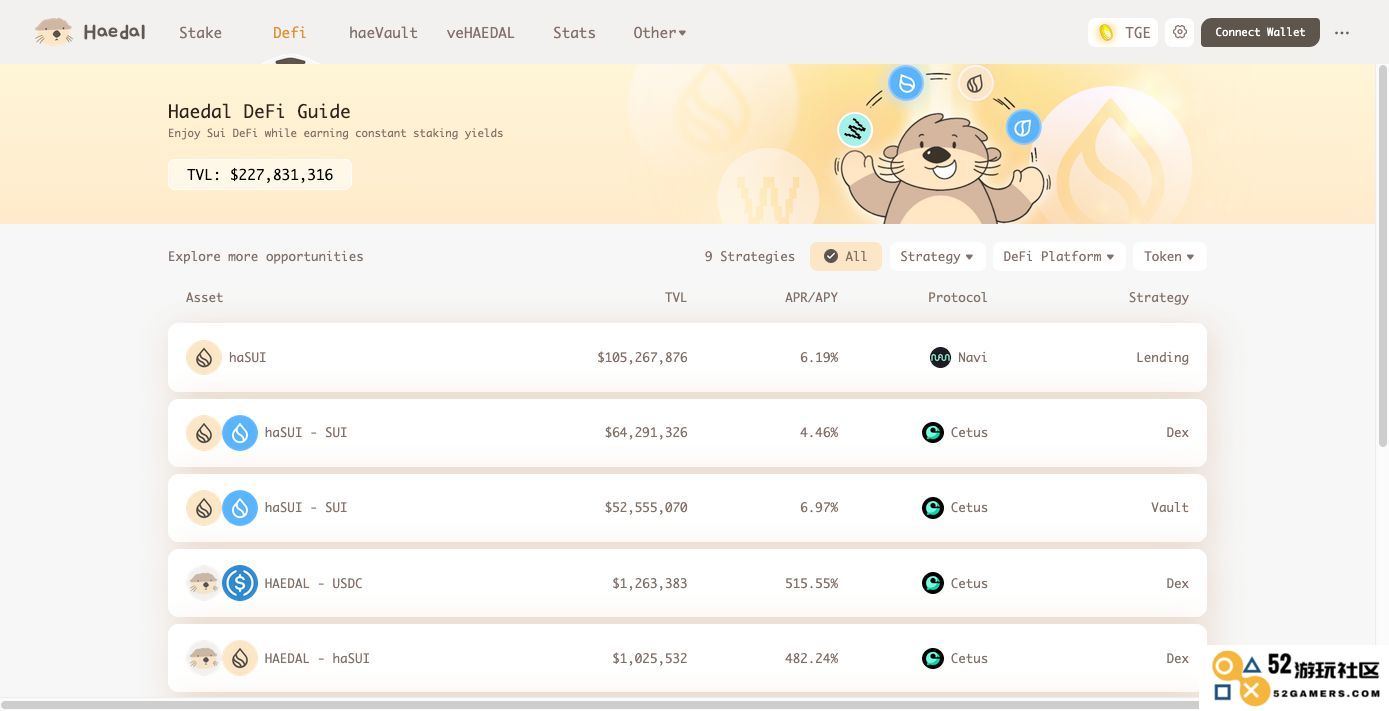1389x711 pixels.
Task: Click the 9 Strategies count text
Action: 750,256
